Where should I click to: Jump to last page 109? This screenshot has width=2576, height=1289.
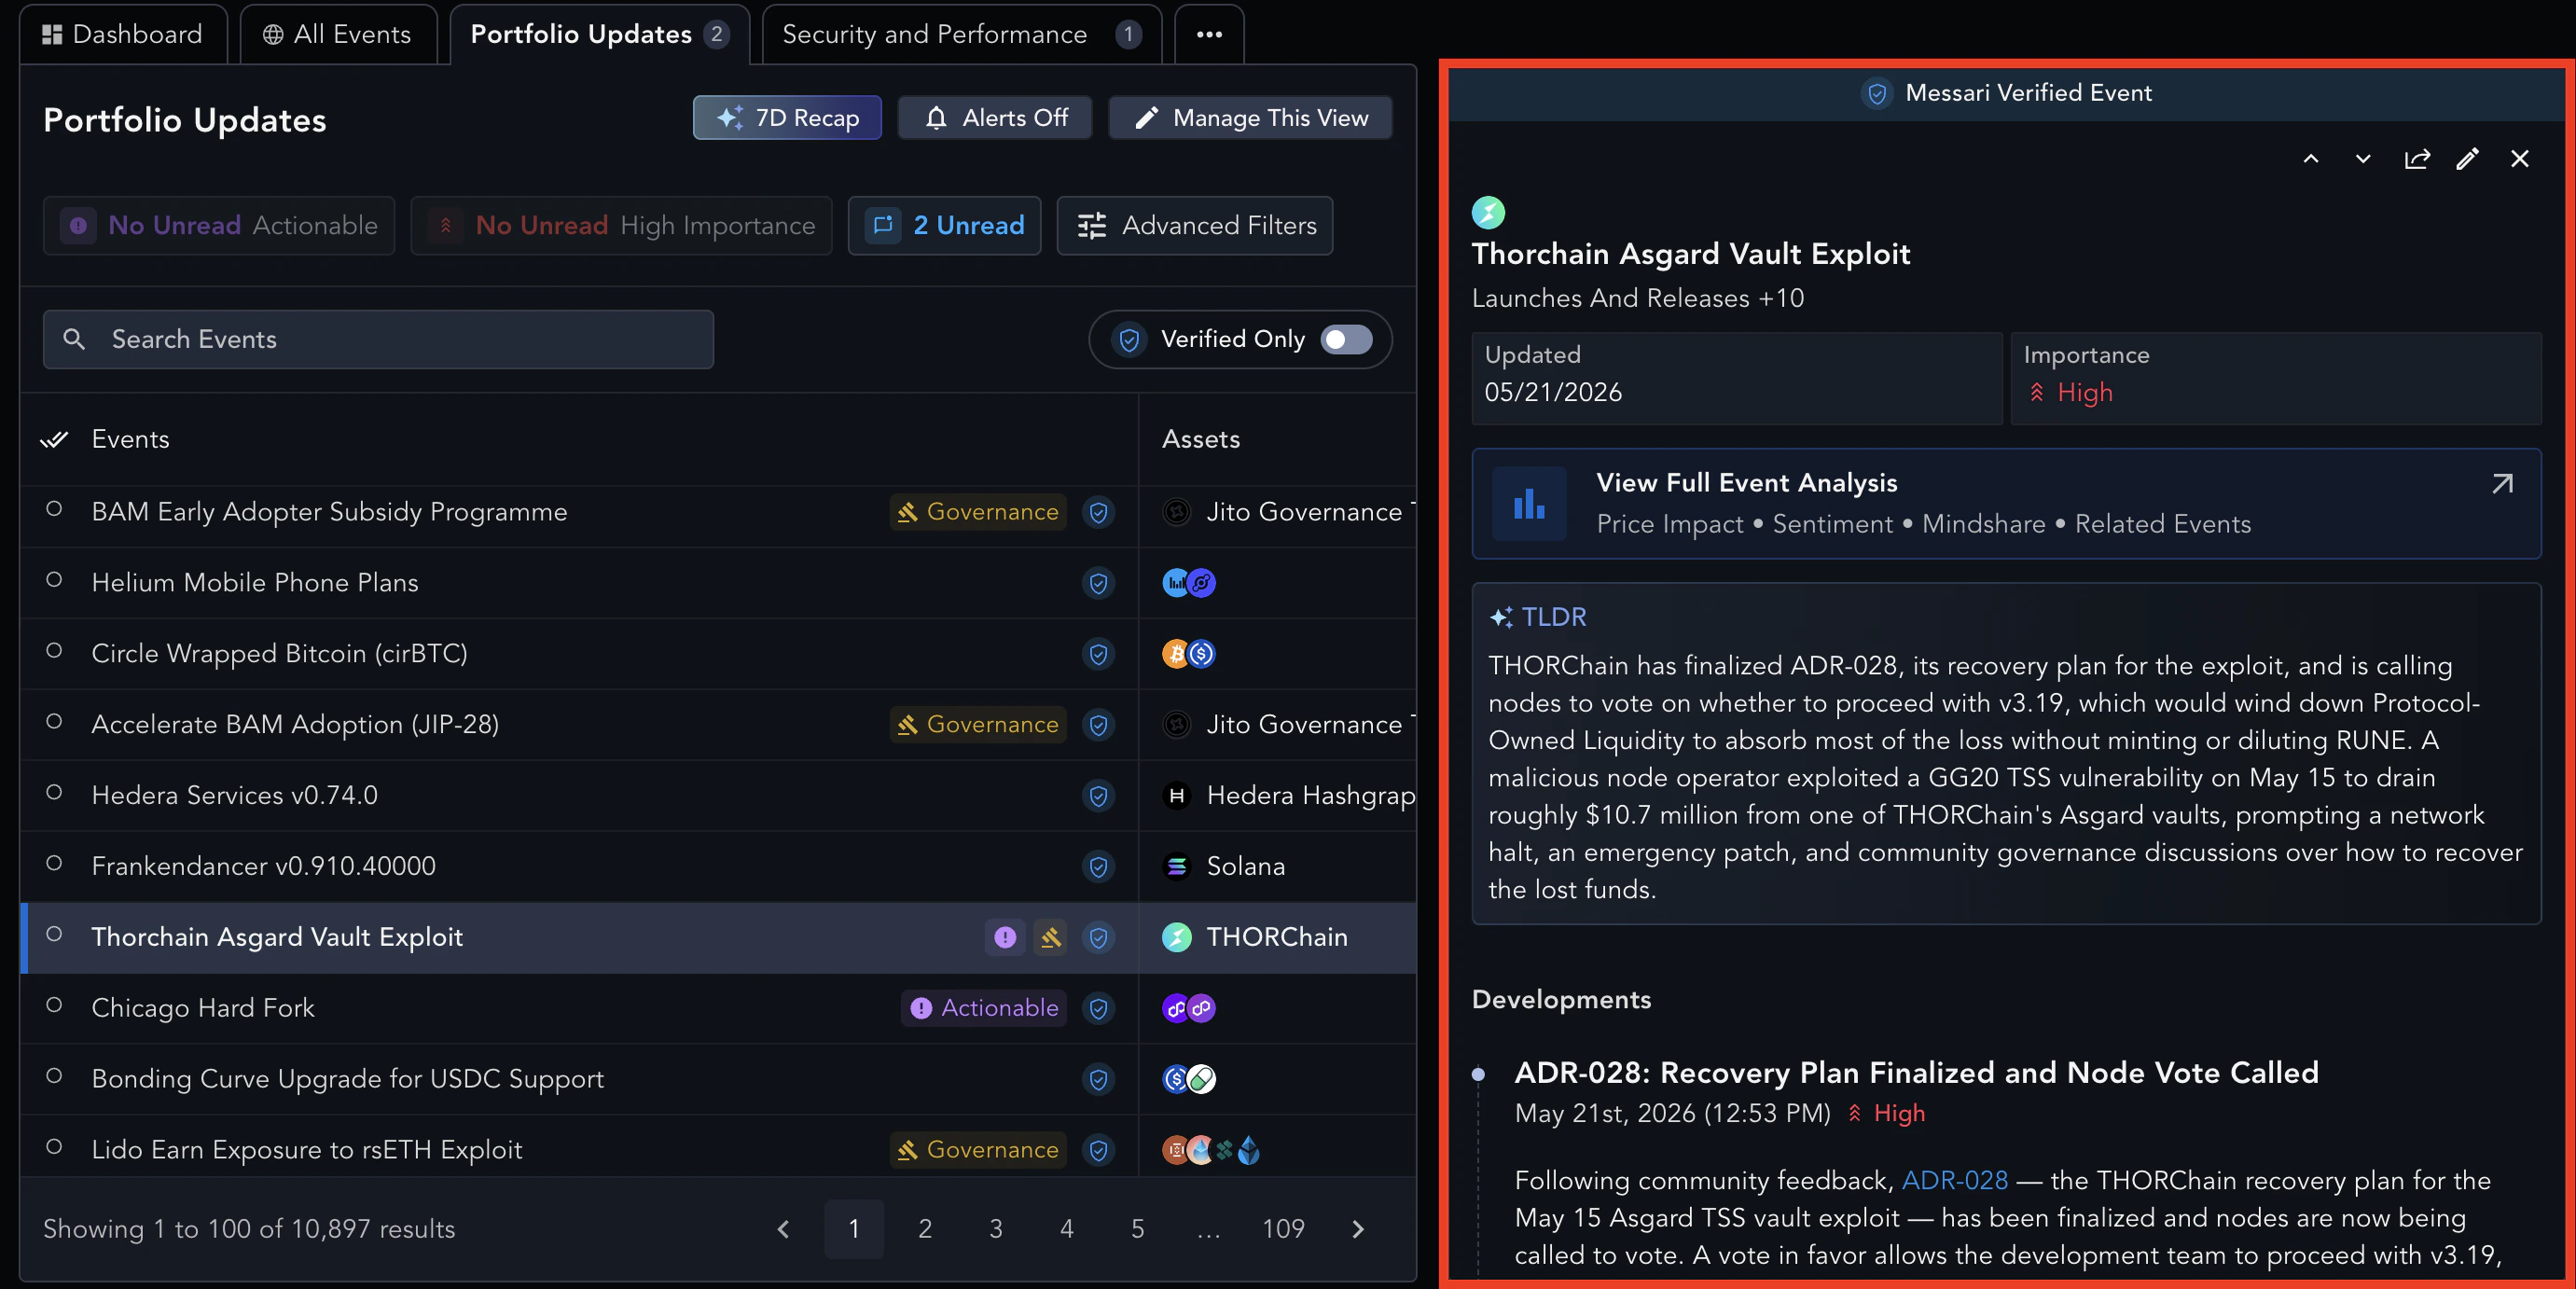pos(1283,1229)
